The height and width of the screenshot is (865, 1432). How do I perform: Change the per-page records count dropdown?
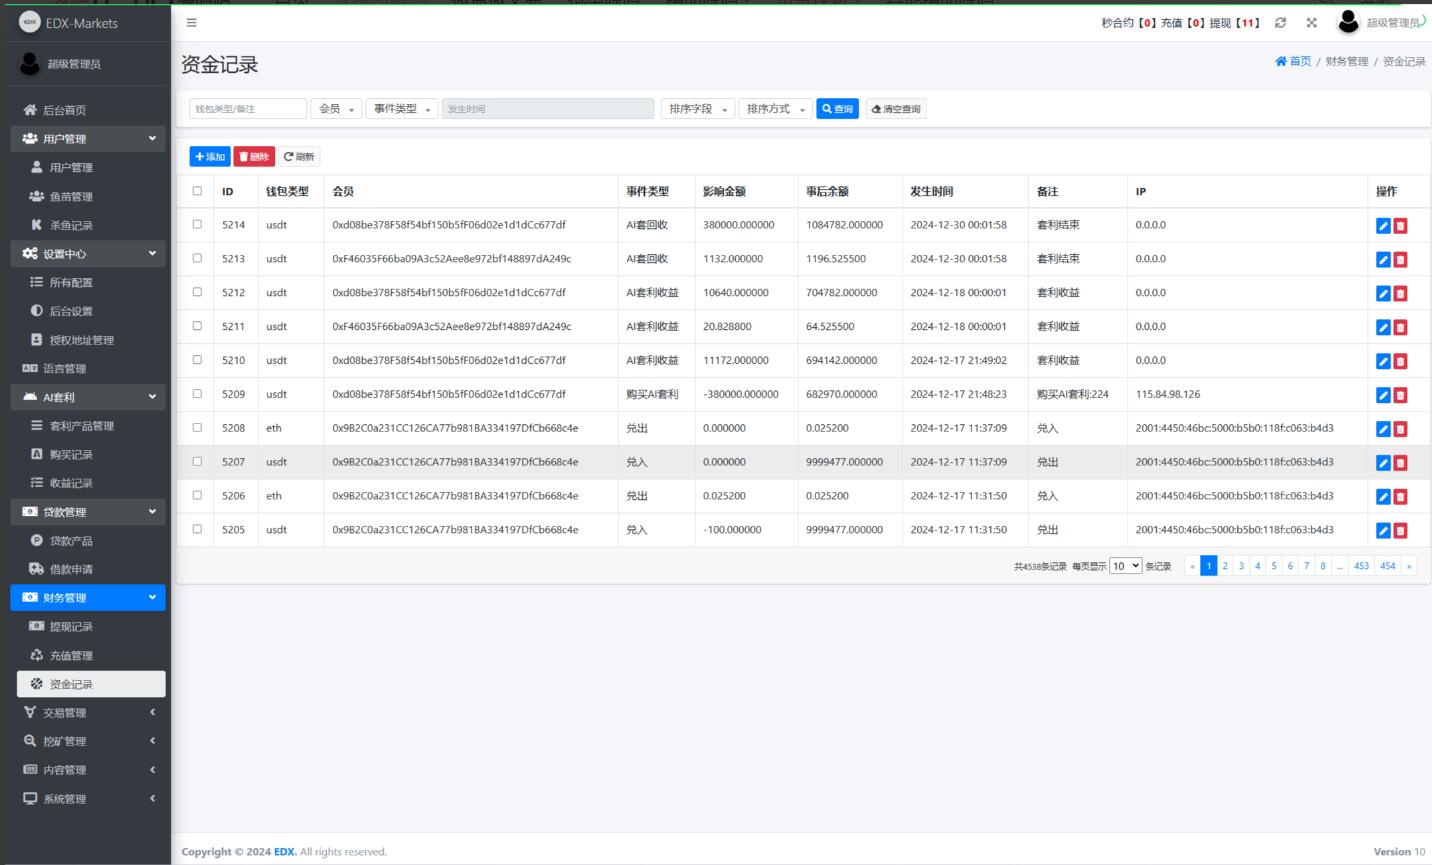click(x=1125, y=566)
